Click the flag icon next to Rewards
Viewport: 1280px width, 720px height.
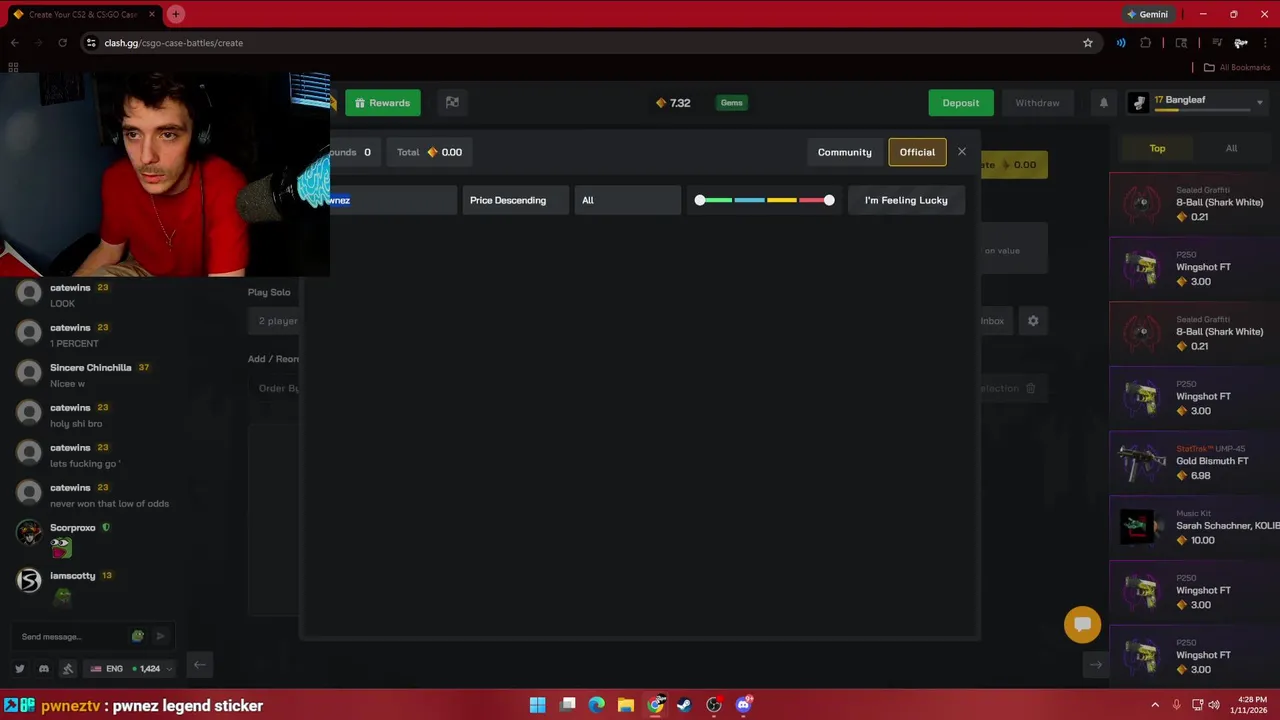click(x=452, y=102)
